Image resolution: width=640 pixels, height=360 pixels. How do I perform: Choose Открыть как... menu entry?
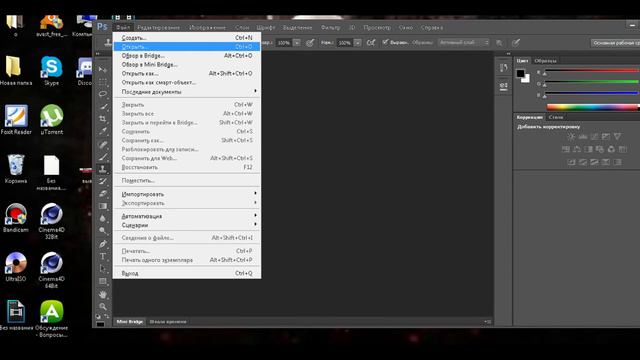tap(187, 73)
